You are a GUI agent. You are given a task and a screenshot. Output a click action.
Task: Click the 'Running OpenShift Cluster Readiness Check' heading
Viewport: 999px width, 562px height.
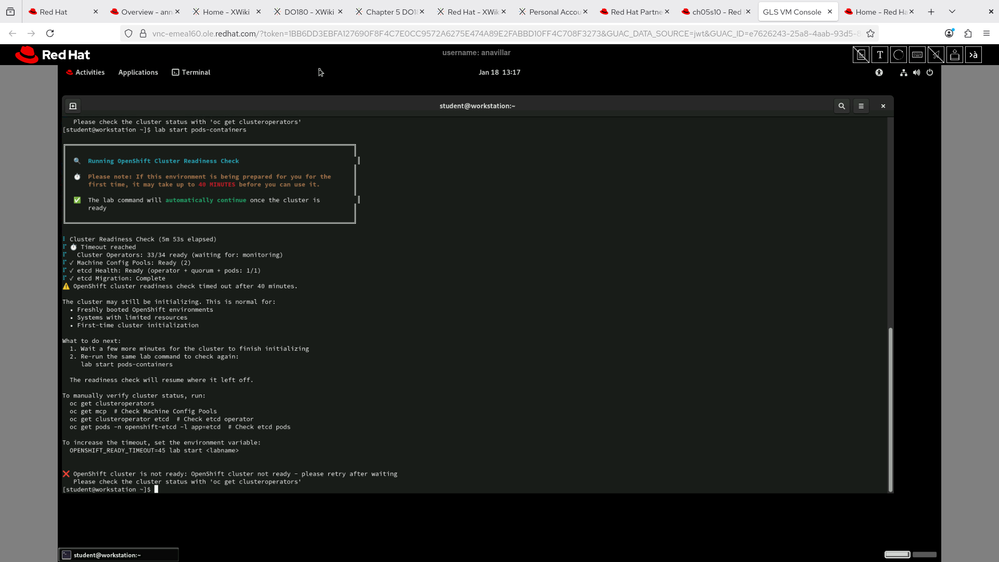163,161
